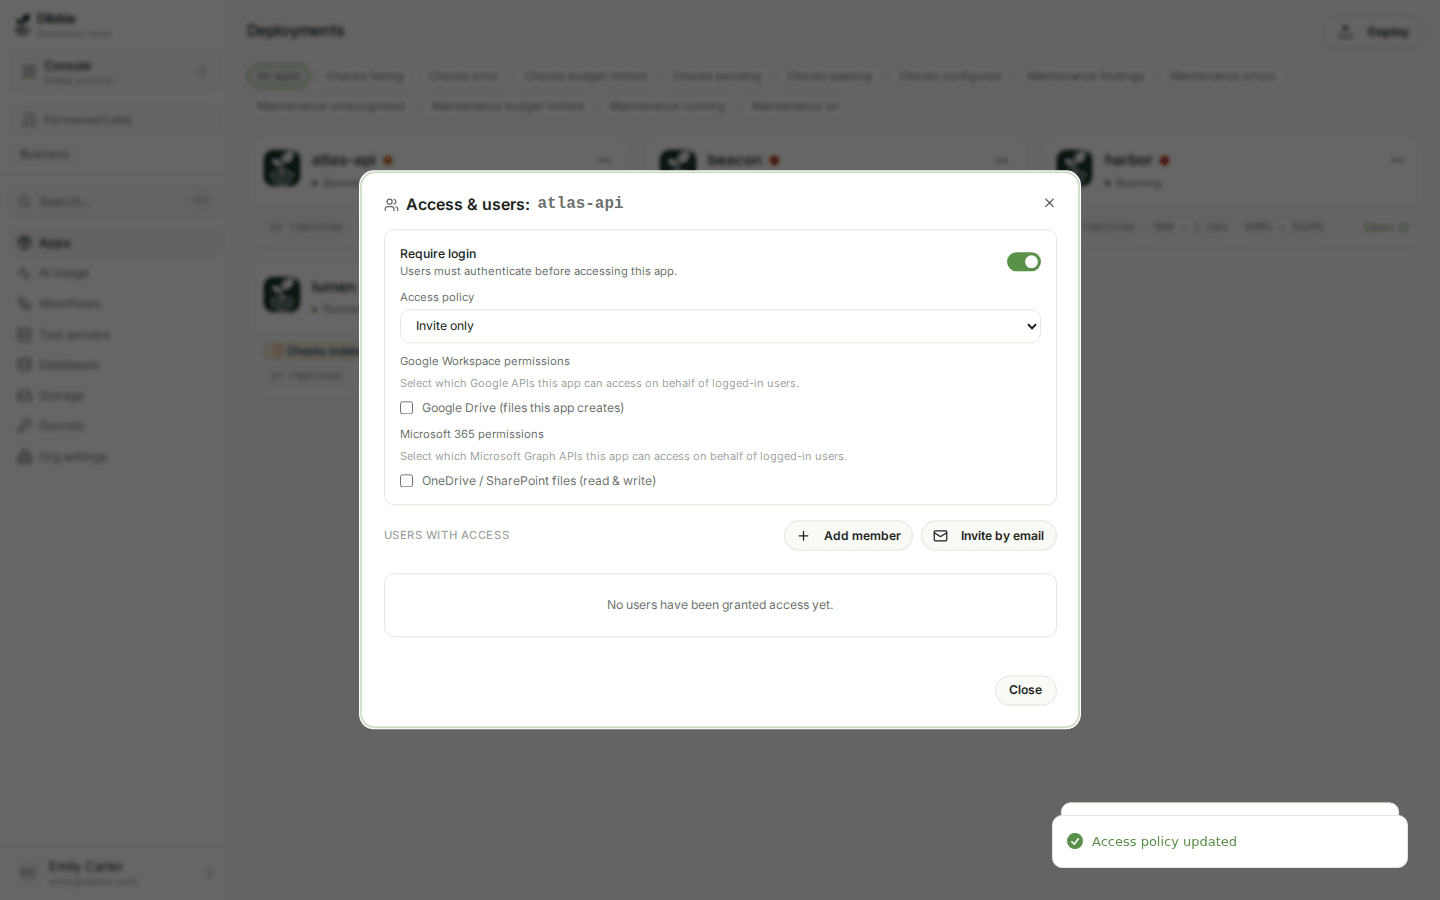Click the Close button in the dialog
The image size is (1440, 900).
click(1025, 690)
